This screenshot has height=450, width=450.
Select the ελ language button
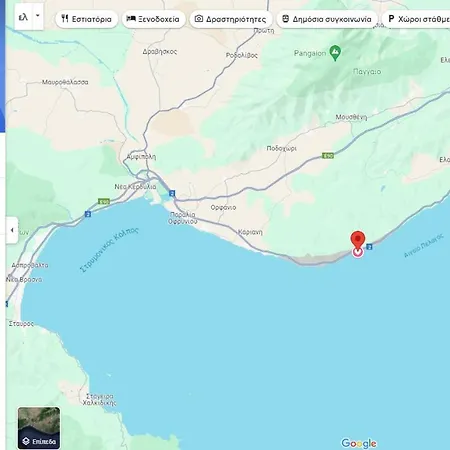click(23, 16)
